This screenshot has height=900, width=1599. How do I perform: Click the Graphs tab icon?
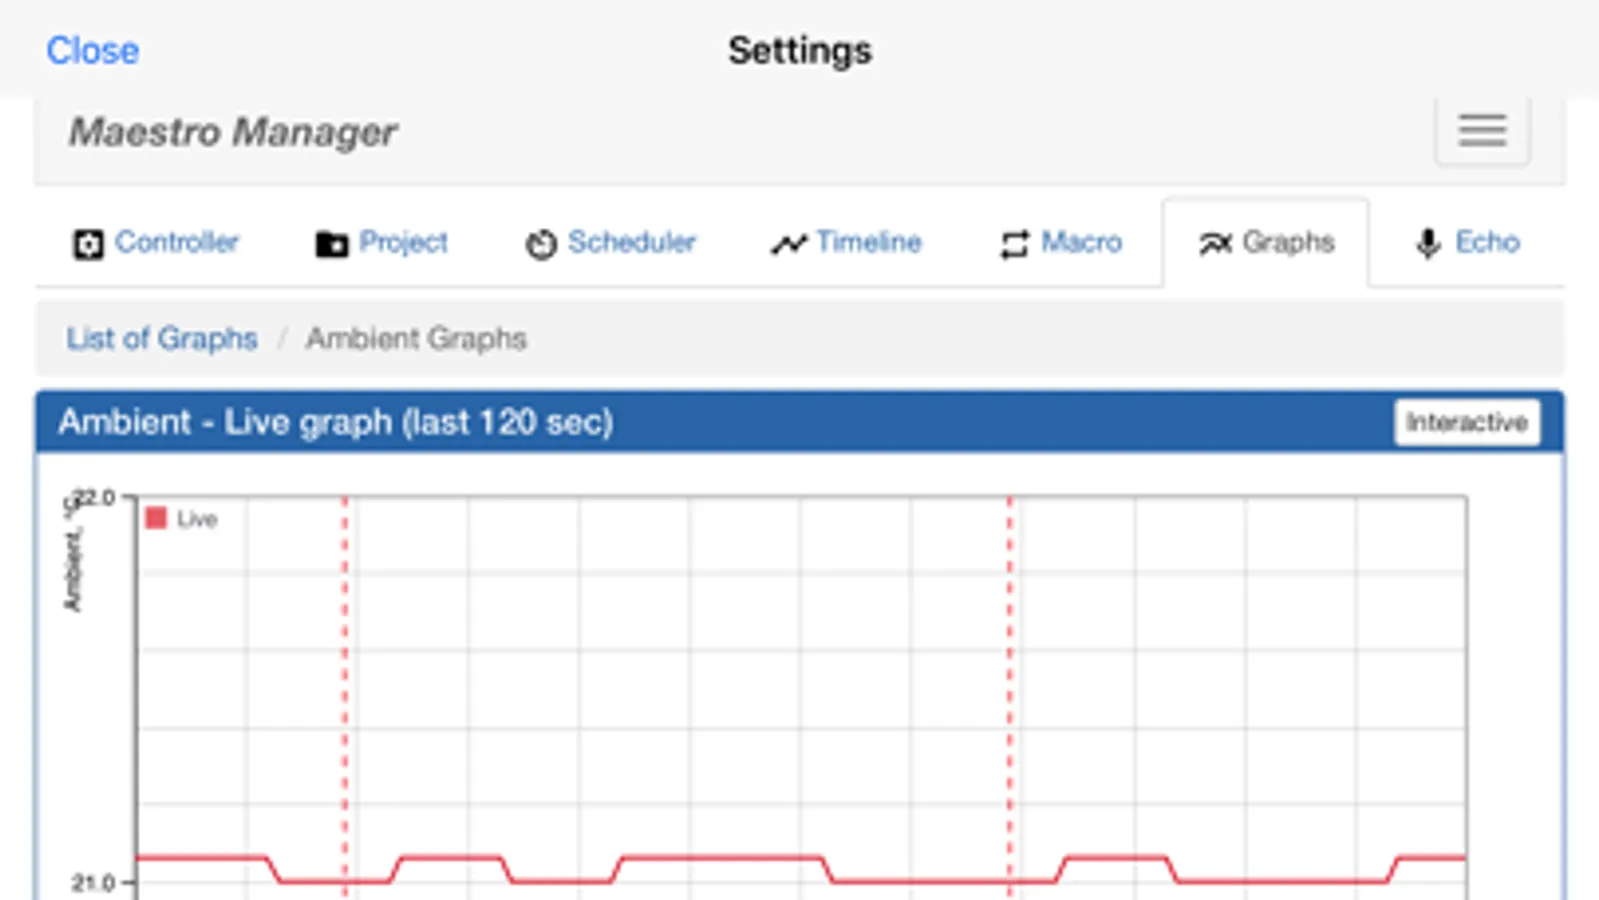1216,243
